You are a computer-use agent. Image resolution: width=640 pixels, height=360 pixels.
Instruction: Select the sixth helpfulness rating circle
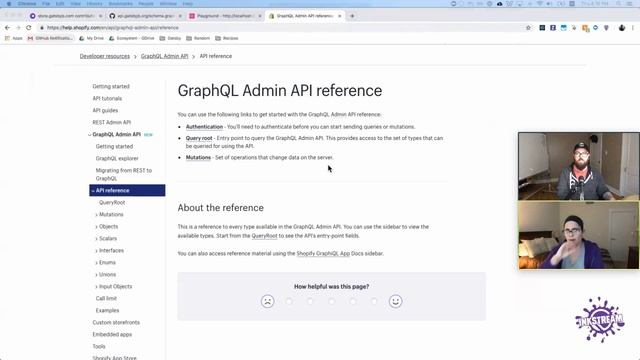[374, 301]
